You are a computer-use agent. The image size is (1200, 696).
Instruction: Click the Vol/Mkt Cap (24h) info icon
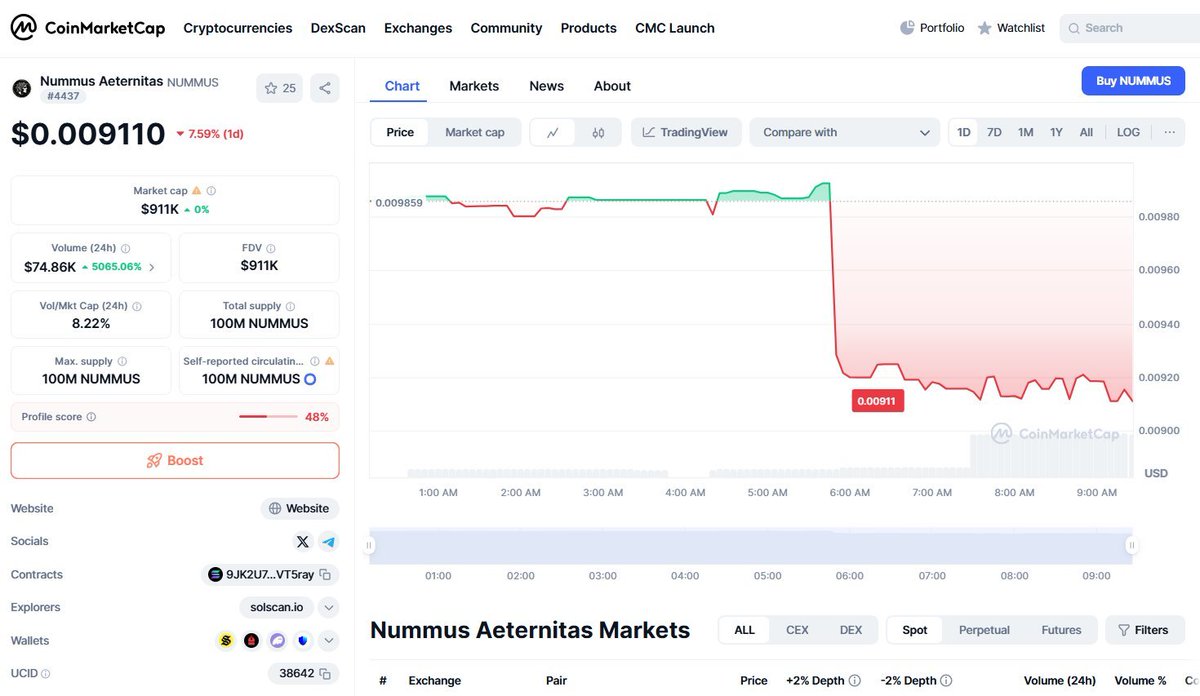tap(137, 306)
